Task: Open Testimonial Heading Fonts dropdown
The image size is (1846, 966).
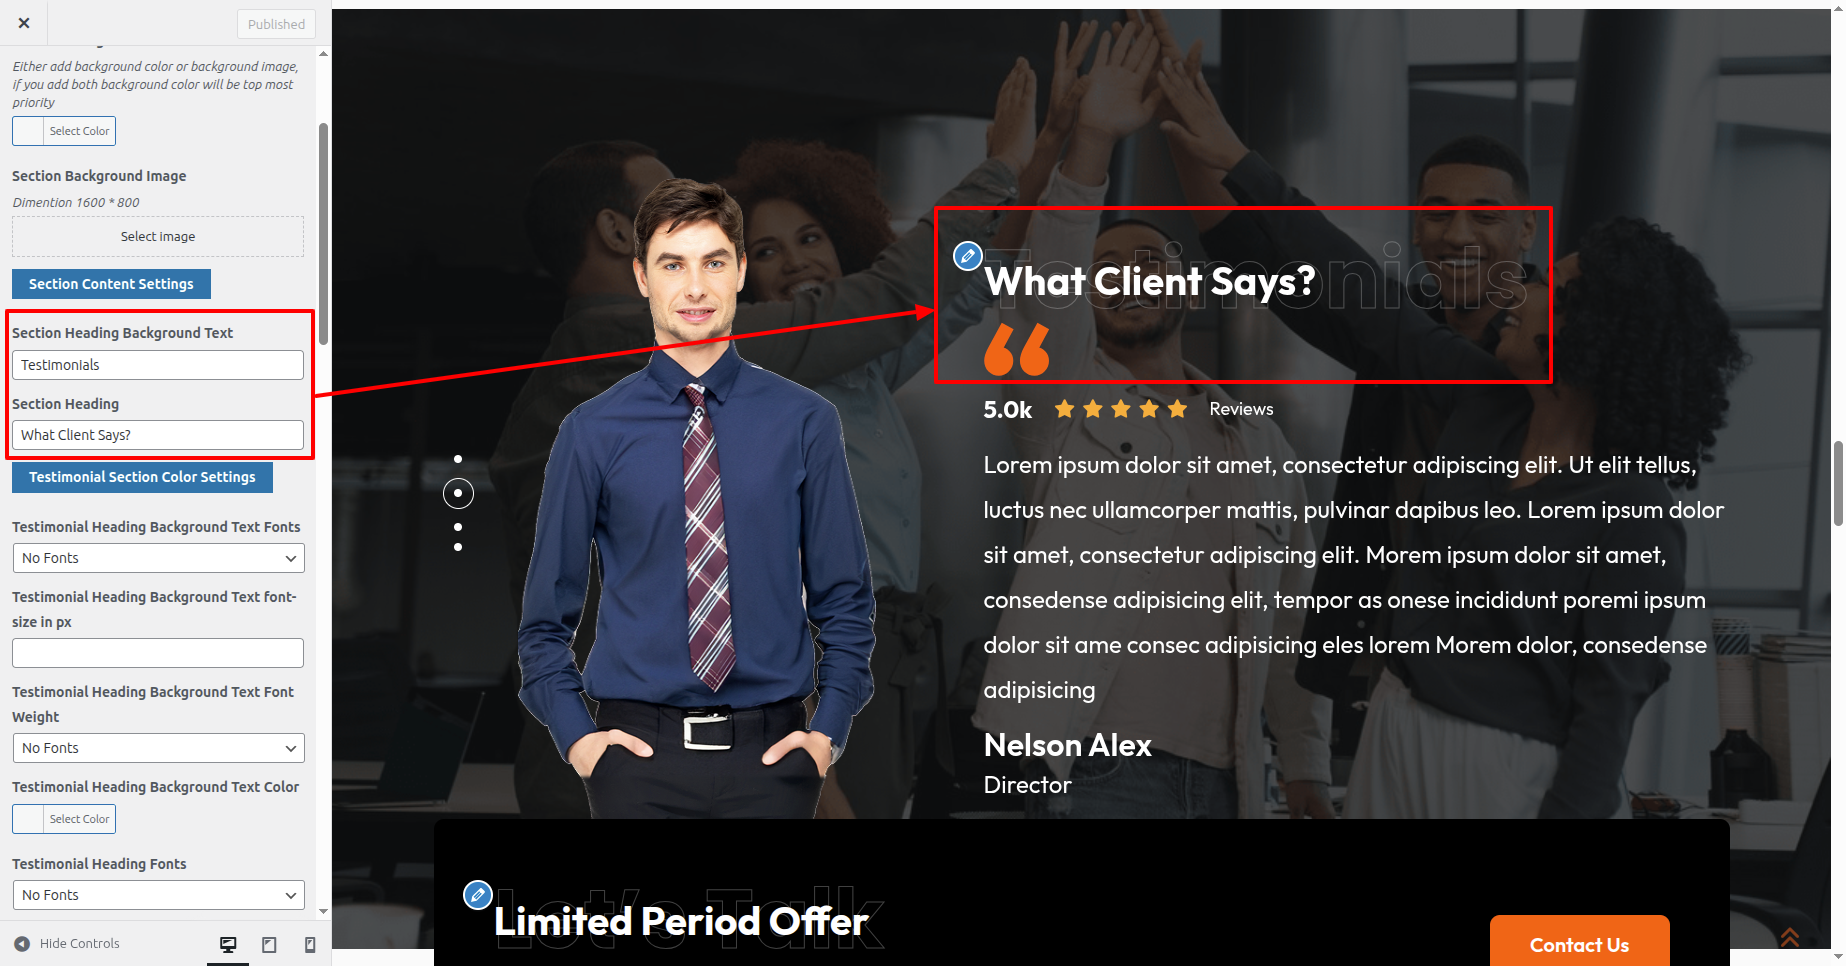Action: 158,895
